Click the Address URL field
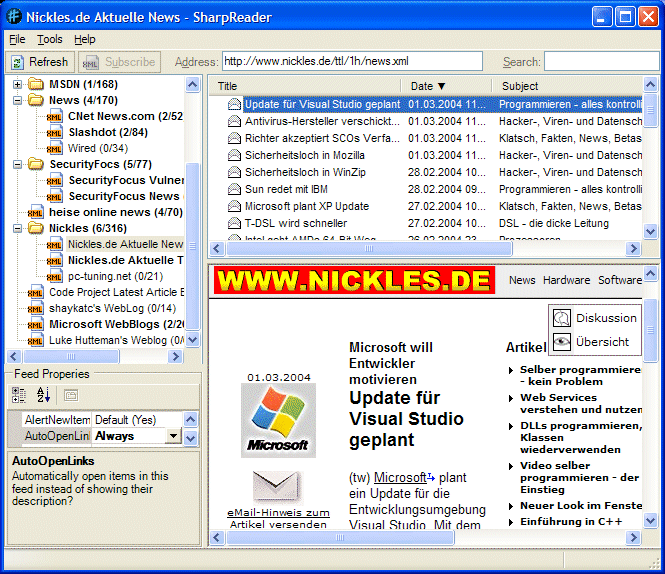The height and width of the screenshot is (574, 665). point(352,61)
